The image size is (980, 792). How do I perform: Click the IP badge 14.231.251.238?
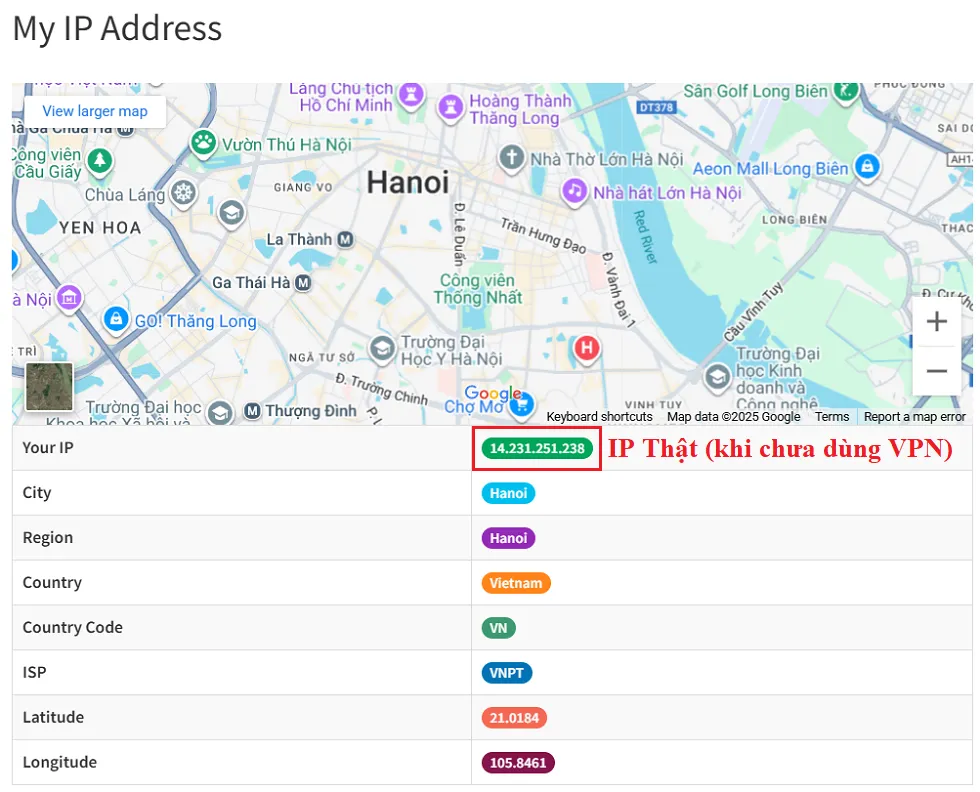537,448
